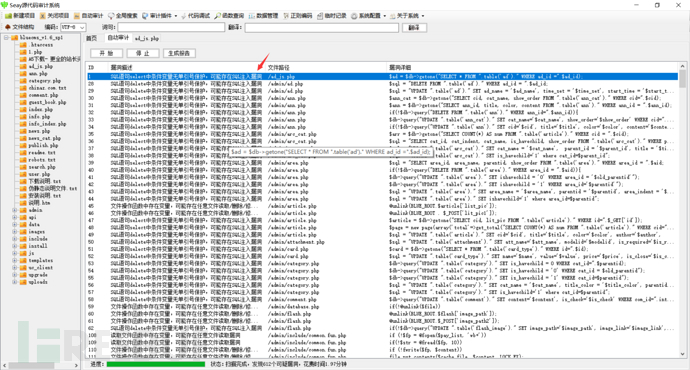Switch to the 自动审计 tab
This screenshot has width=690, height=370.
tap(118, 38)
